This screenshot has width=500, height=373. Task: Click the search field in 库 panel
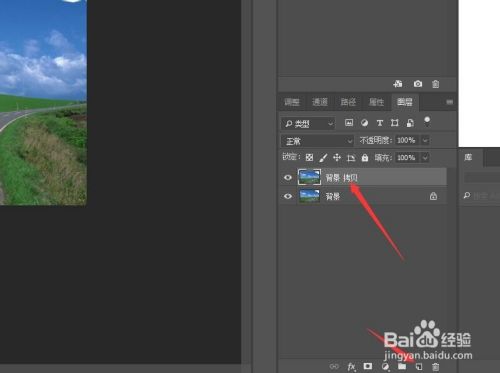[x=483, y=196]
